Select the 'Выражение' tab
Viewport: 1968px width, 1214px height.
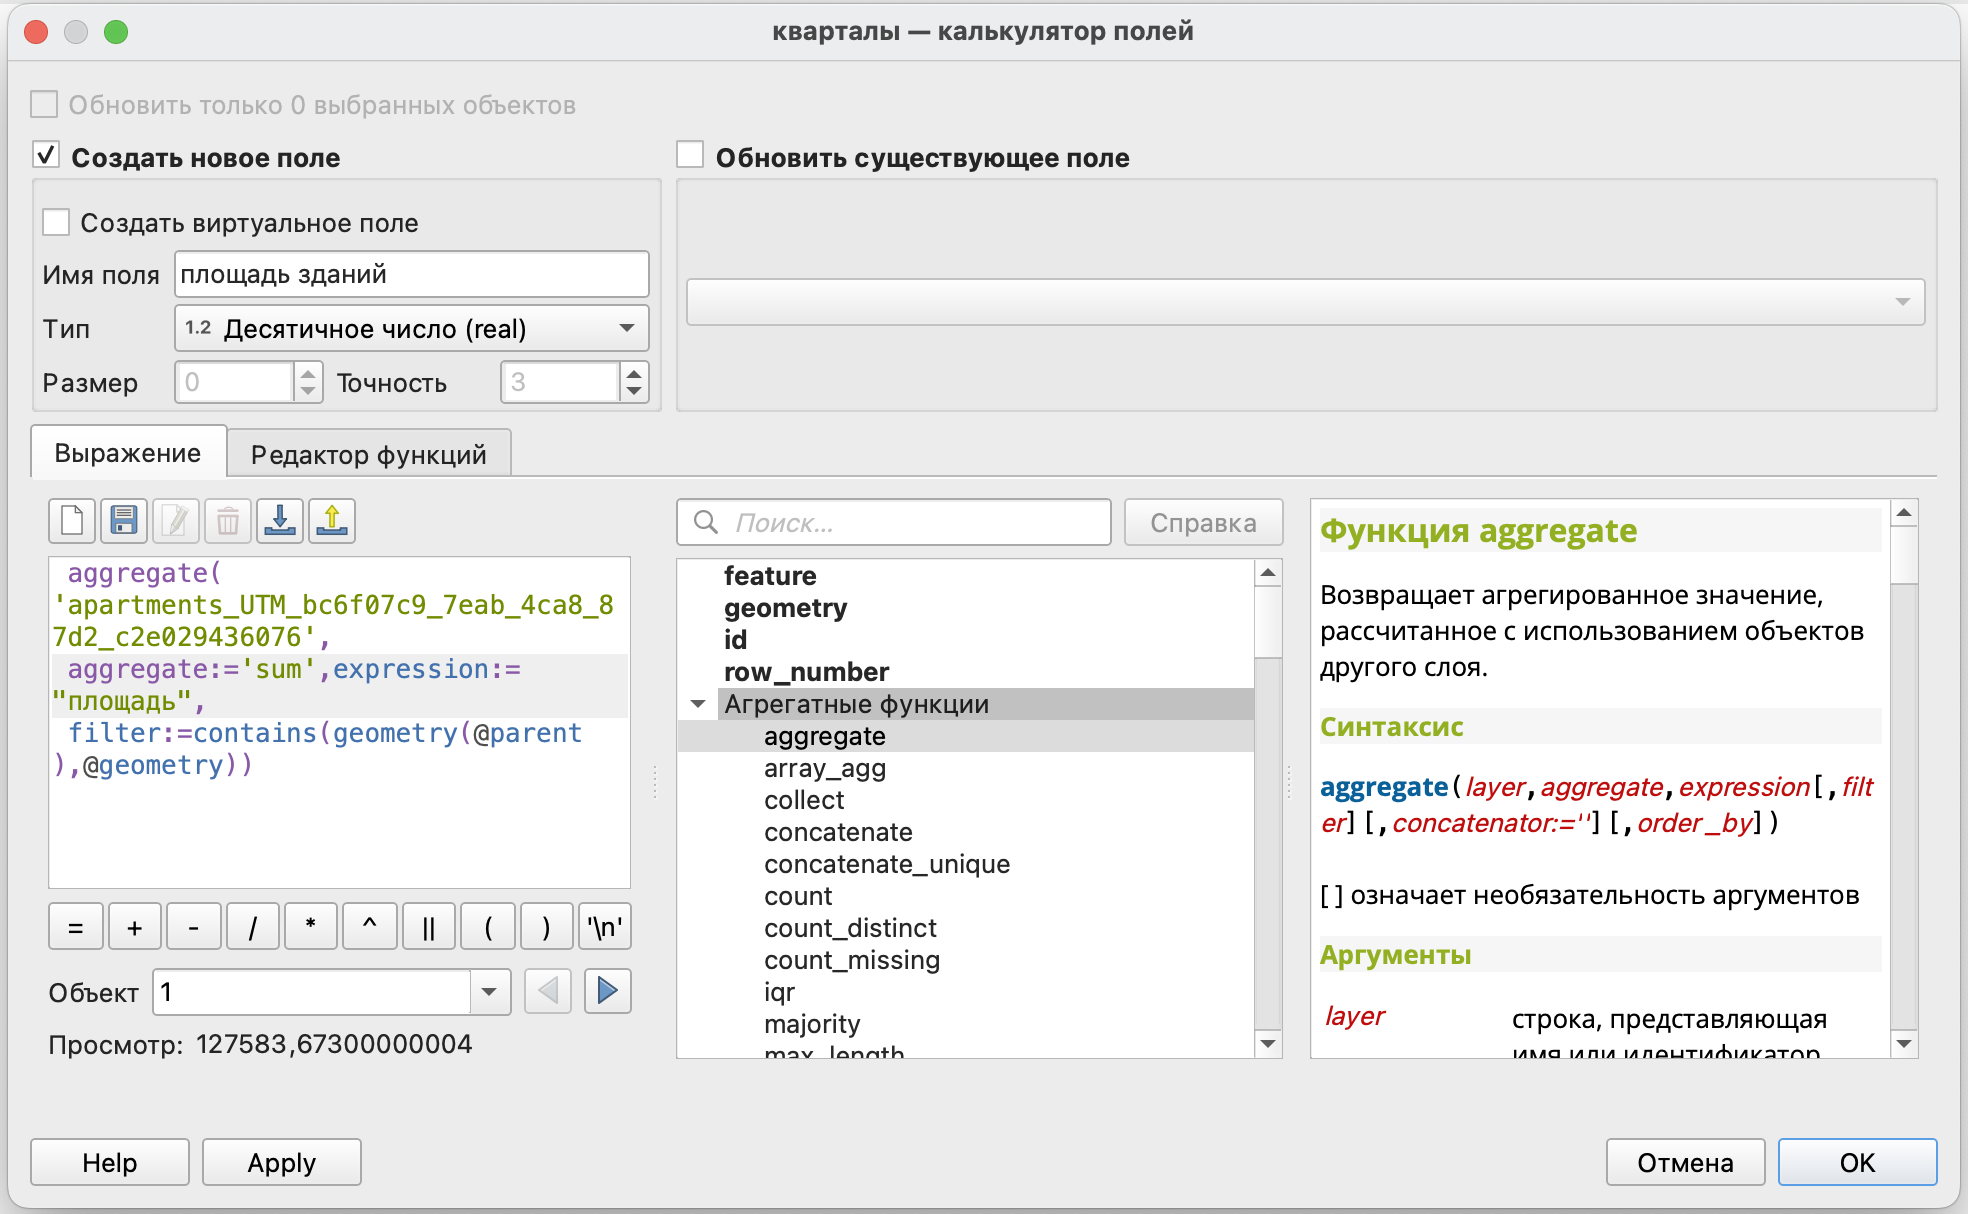pyautogui.click(x=128, y=453)
